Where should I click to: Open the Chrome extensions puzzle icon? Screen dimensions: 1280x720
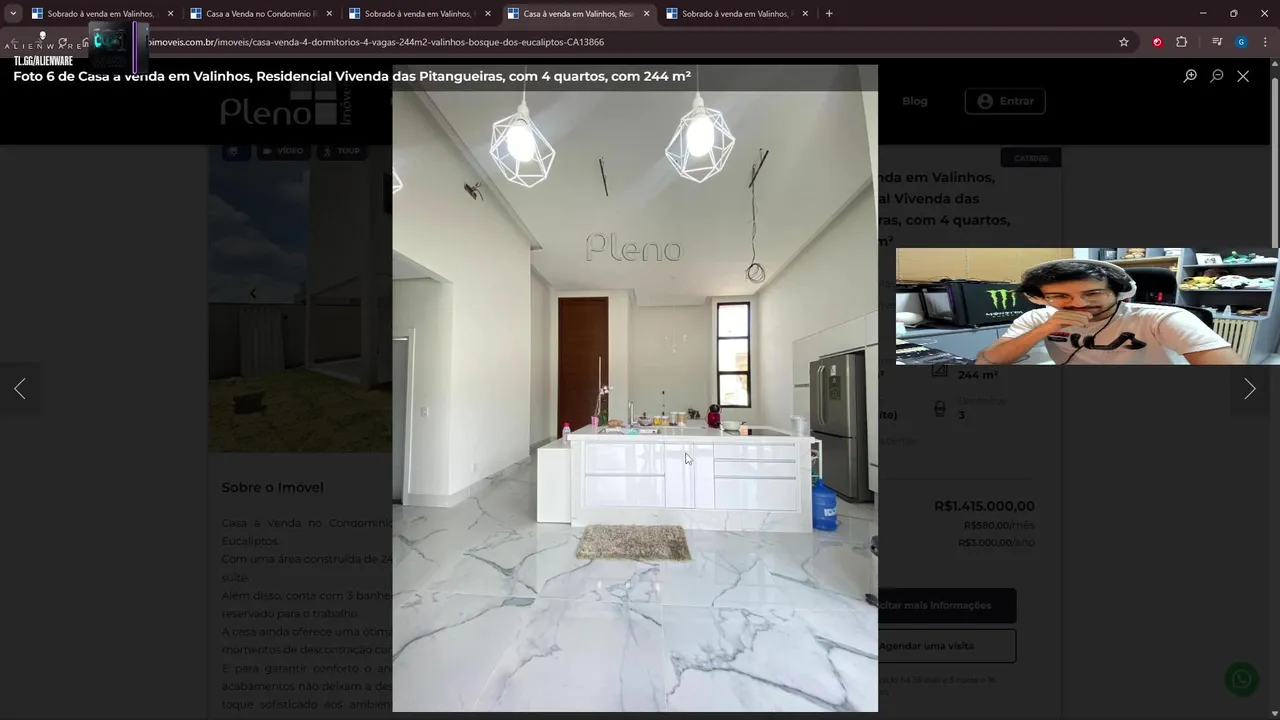pyautogui.click(x=1182, y=42)
